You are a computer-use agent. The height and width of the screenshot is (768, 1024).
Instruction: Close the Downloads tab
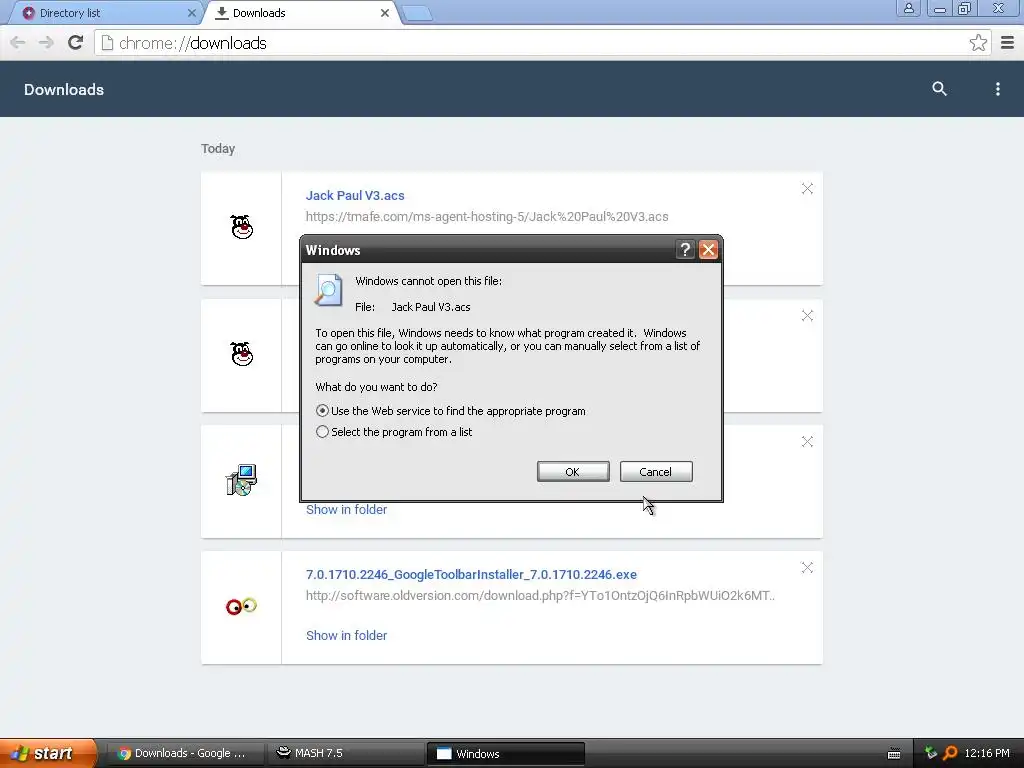(385, 13)
